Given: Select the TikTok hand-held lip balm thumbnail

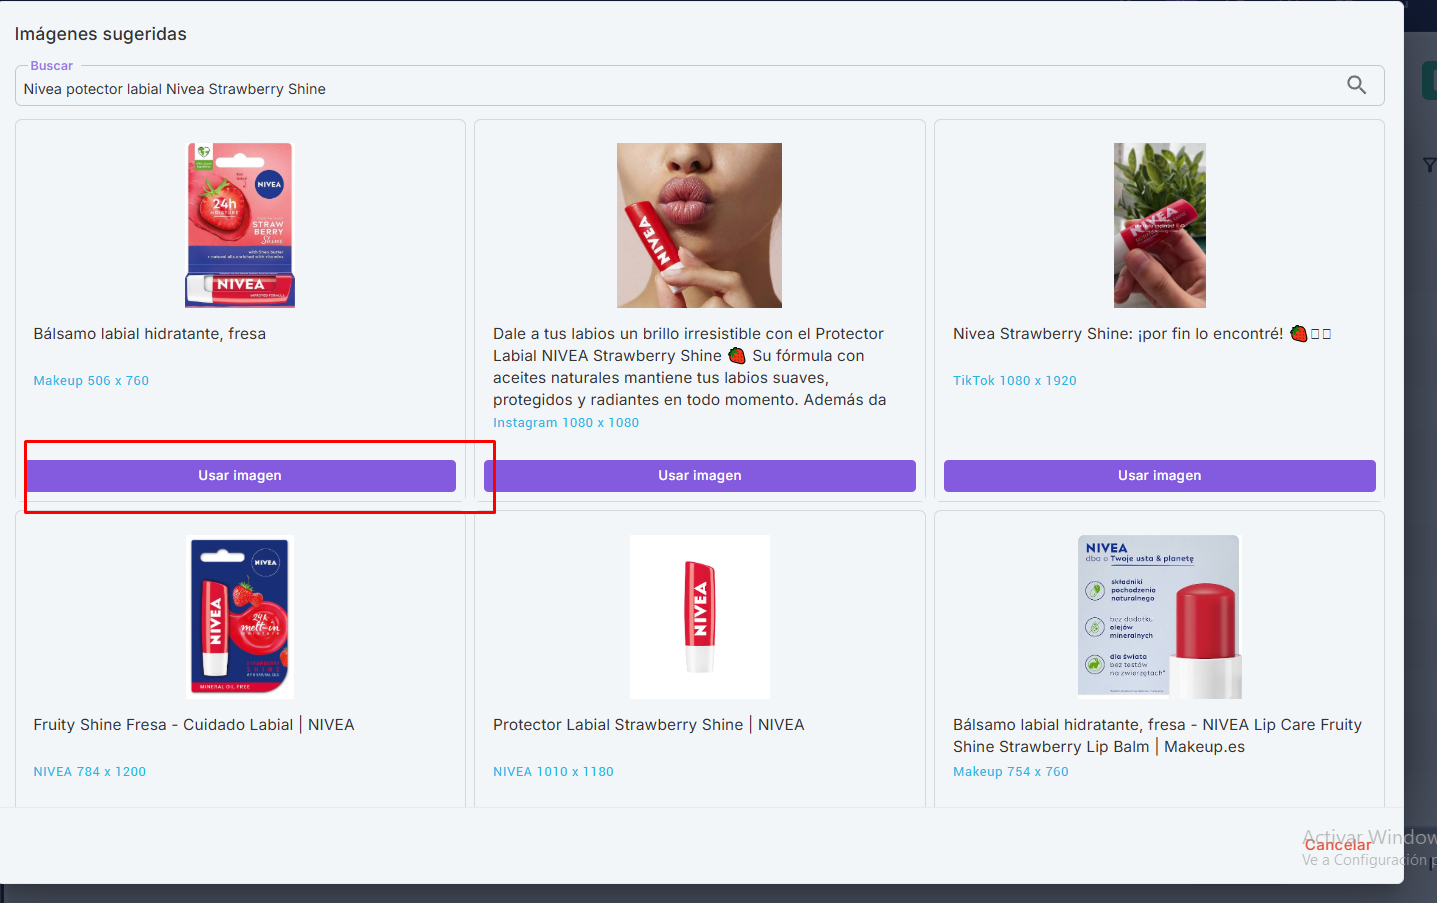Looking at the screenshot, I should [1160, 225].
